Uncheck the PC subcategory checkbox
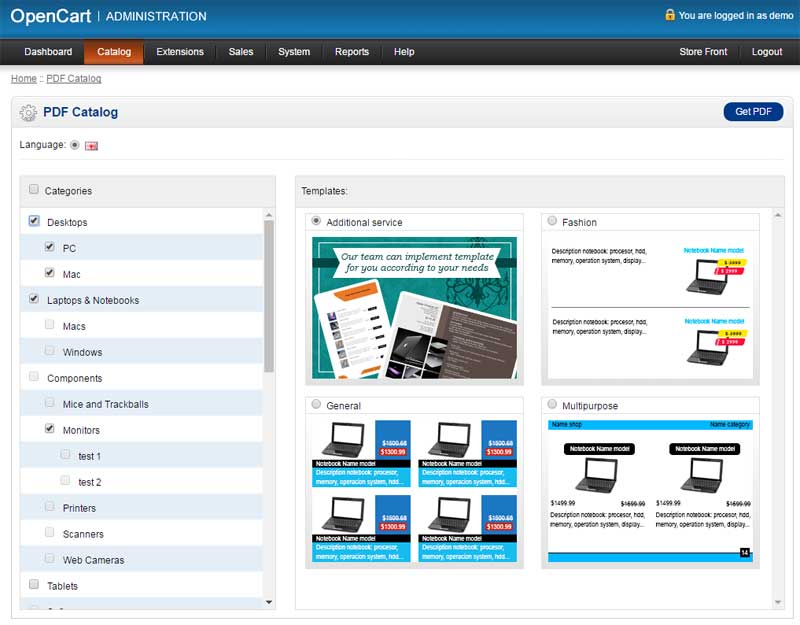Screen dimensions: 800x625 (x=49, y=247)
